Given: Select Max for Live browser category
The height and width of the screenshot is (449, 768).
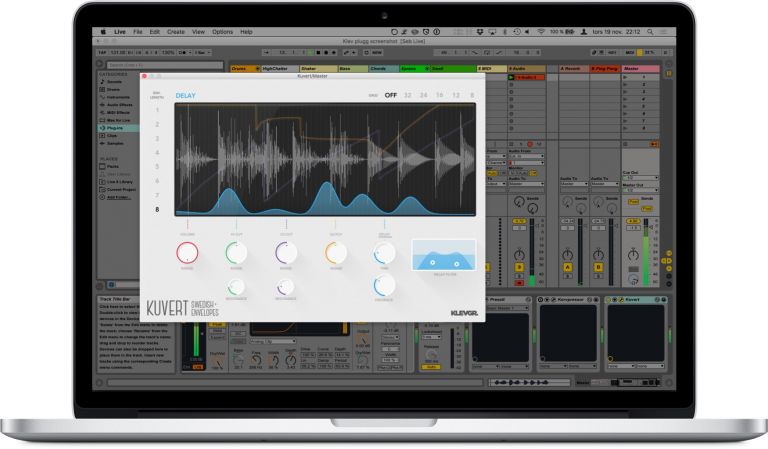Looking at the screenshot, I should point(118,120).
